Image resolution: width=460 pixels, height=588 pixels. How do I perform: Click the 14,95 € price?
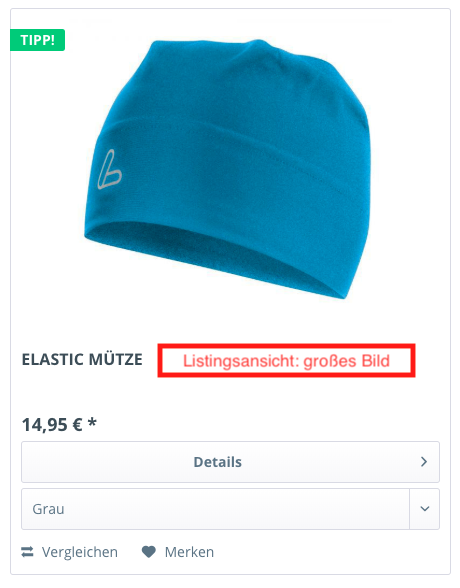coord(52,425)
